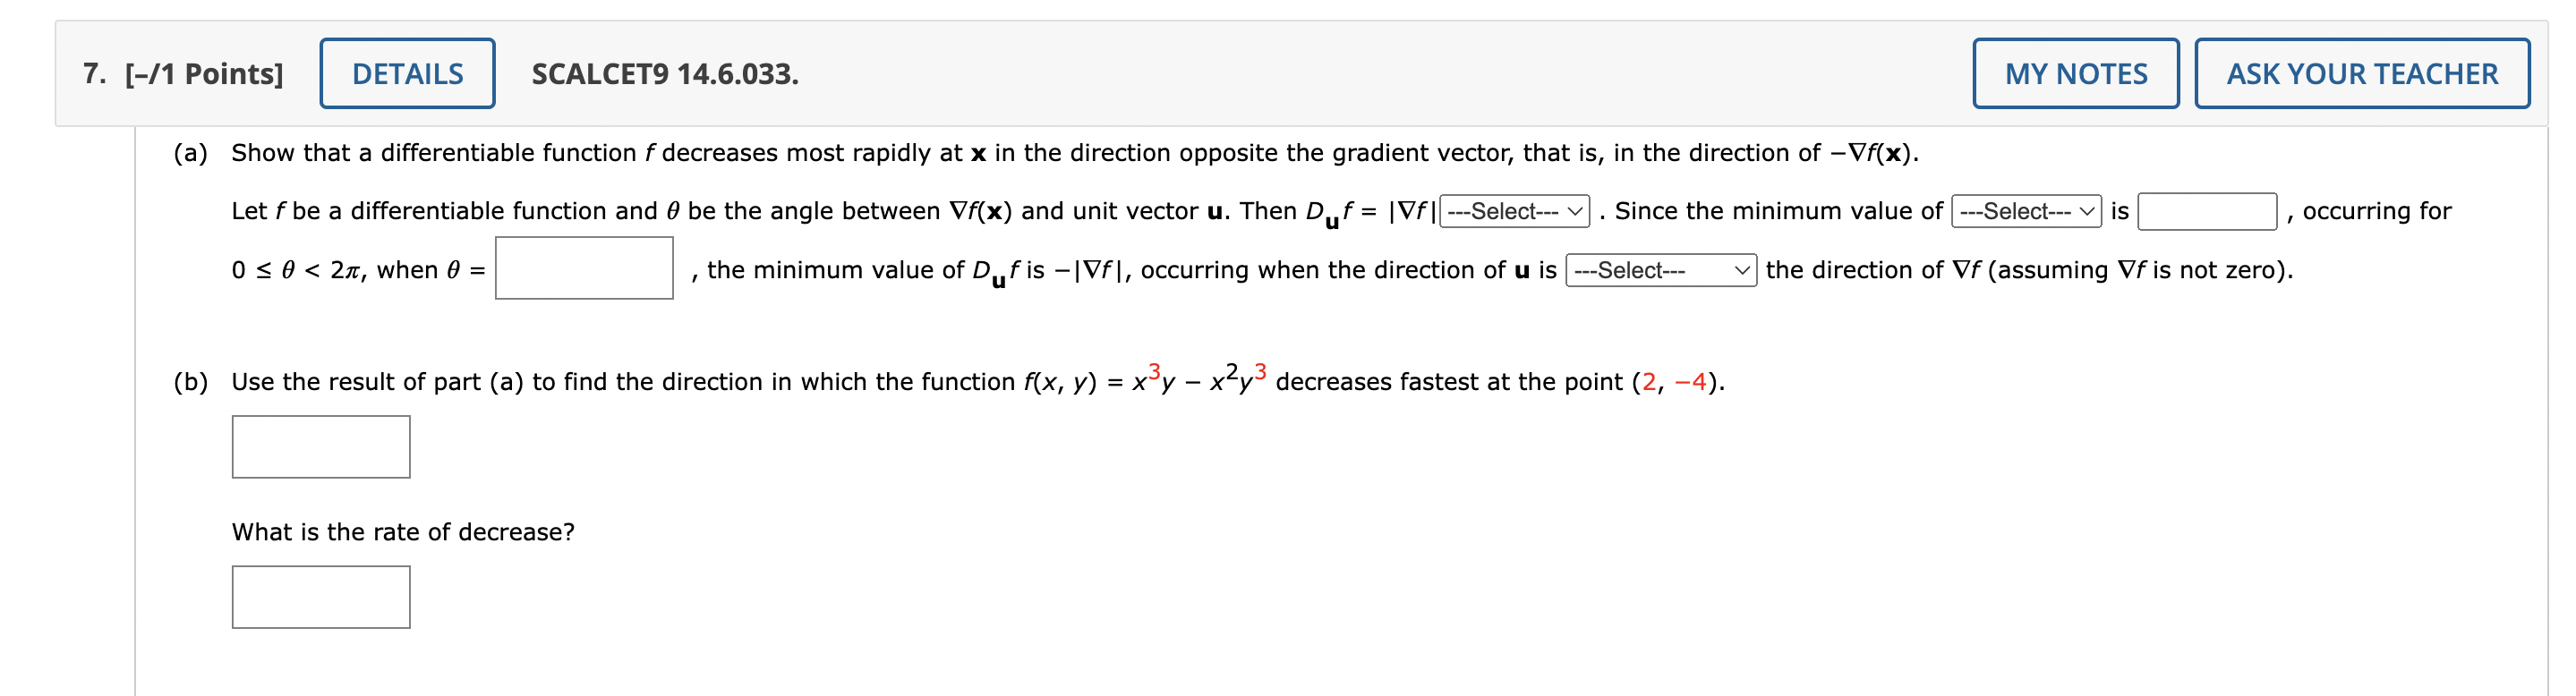Click the rate of decrease answer box

pyautogui.click(x=320, y=597)
